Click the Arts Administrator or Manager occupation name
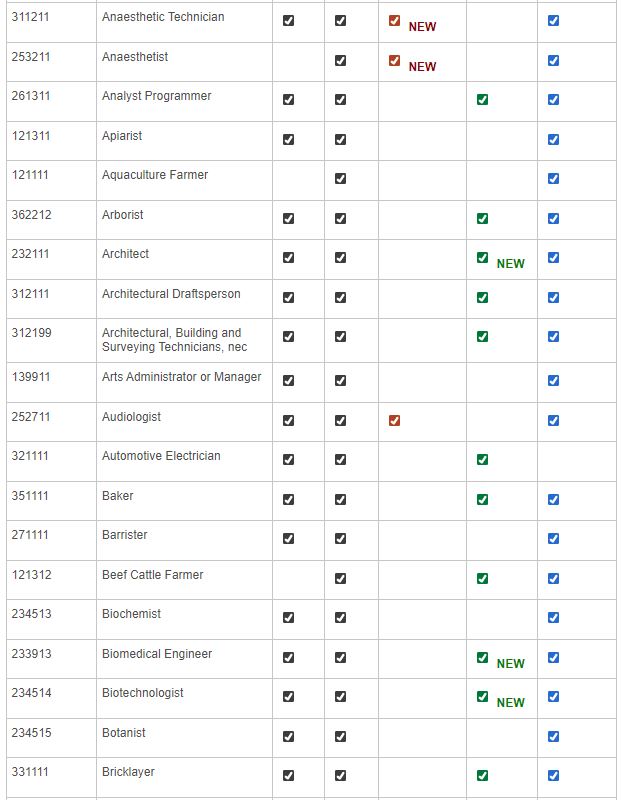The width and height of the screenshot is (622, 800). 181,377
